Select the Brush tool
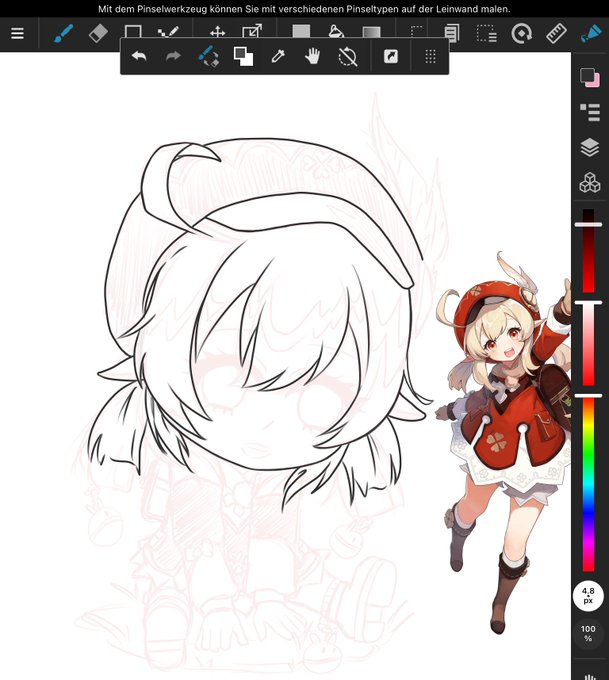Screen dimensions: 609x680 click(x=63, y=33)
